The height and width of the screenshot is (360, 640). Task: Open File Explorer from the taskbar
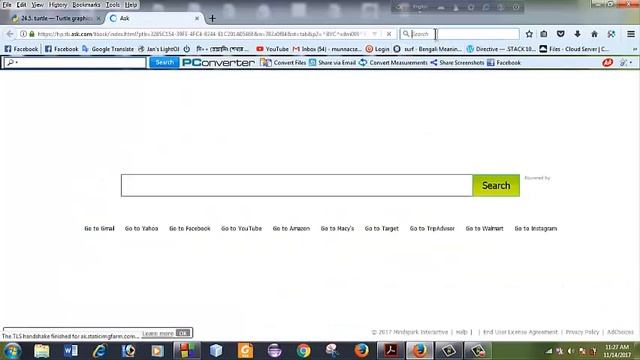[42, 351]
